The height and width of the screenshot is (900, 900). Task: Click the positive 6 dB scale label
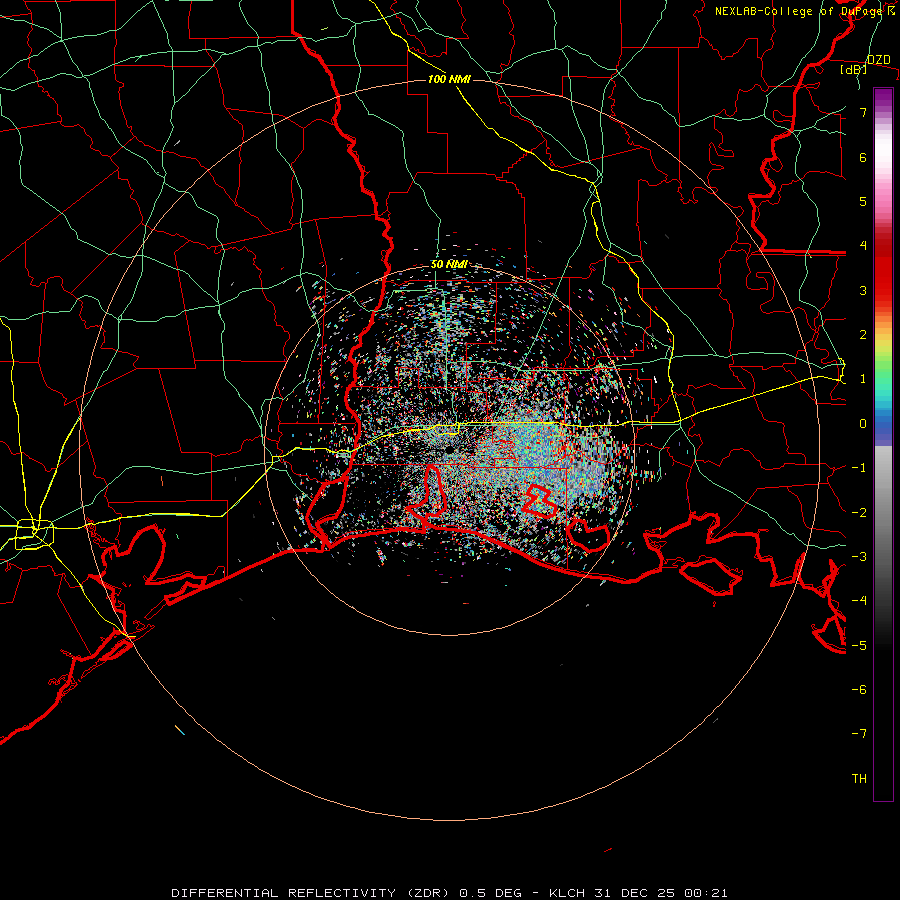(x=863, y=157)
